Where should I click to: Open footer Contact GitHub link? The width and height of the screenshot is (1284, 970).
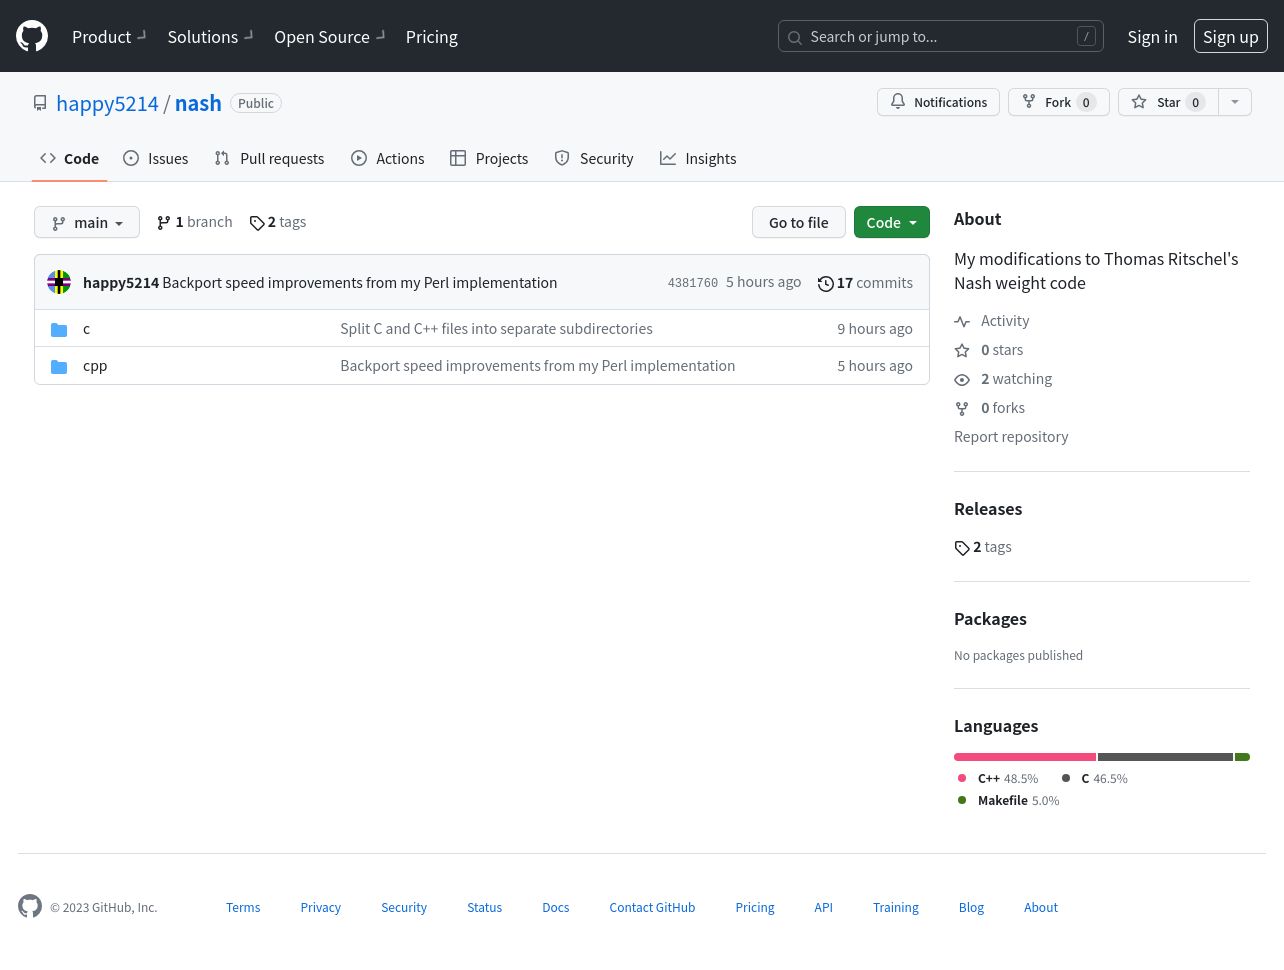pyautogui.click(x=652, y=907)
